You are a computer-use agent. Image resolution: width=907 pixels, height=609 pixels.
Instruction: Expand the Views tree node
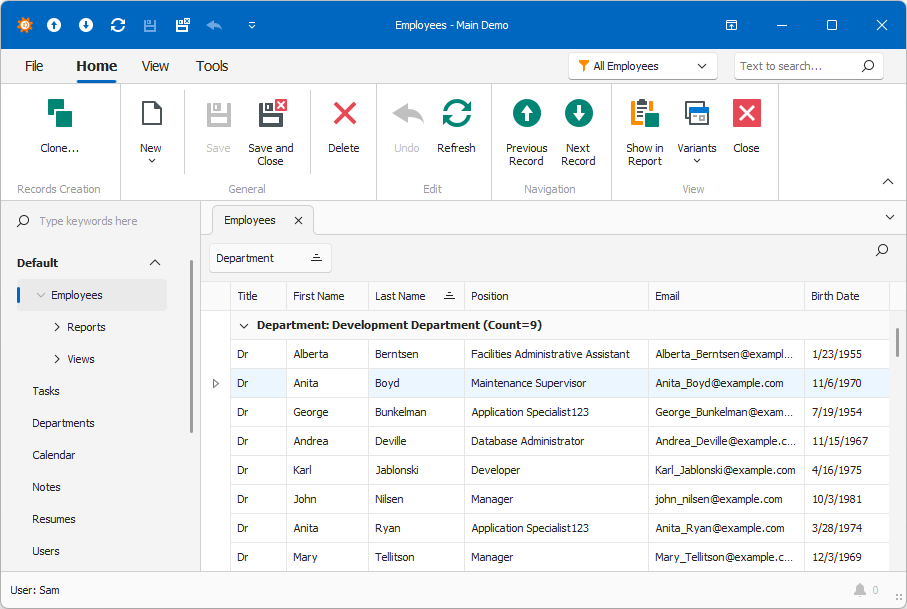[57, 359]
